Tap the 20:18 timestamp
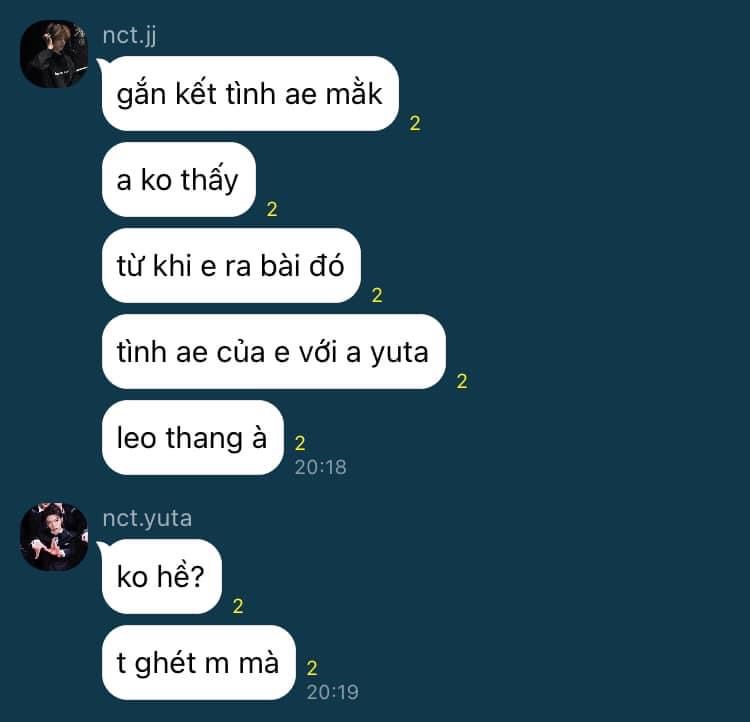This screenshot has height=722, width=750. pos(320,467)
